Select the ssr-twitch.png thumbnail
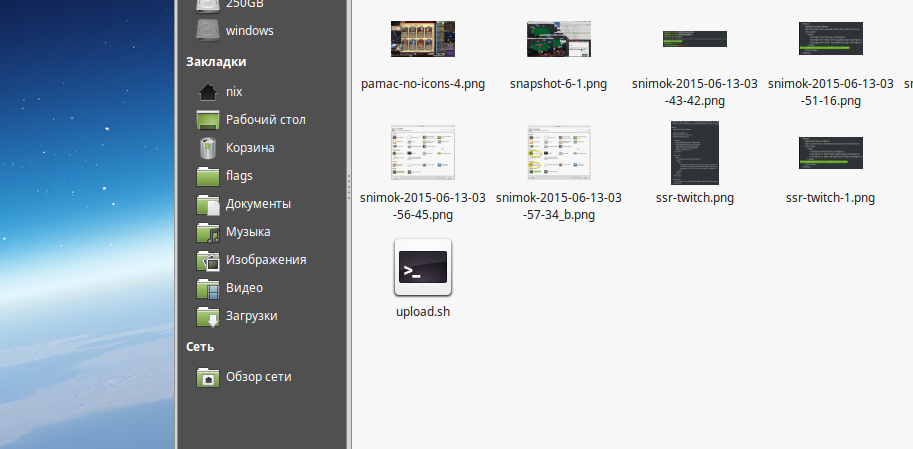913x449 pixels. (x=695, y=153)
